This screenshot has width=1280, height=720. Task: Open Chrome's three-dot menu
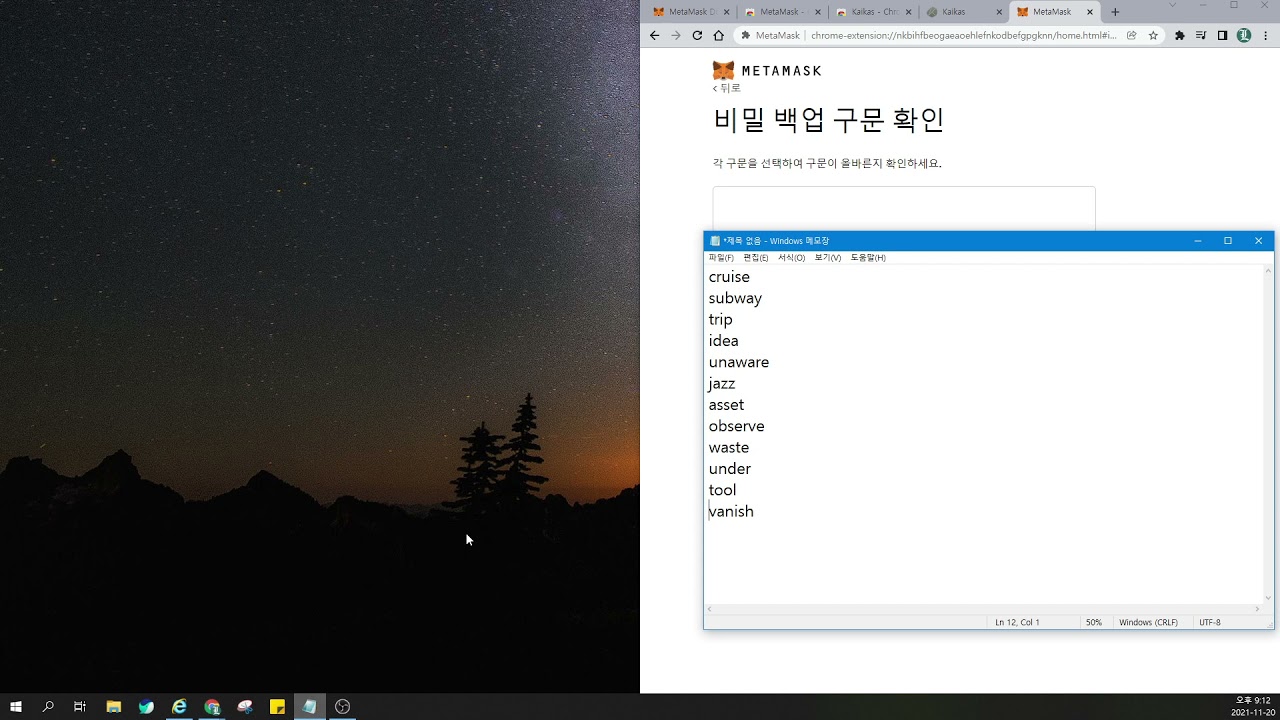(1265, 35)
